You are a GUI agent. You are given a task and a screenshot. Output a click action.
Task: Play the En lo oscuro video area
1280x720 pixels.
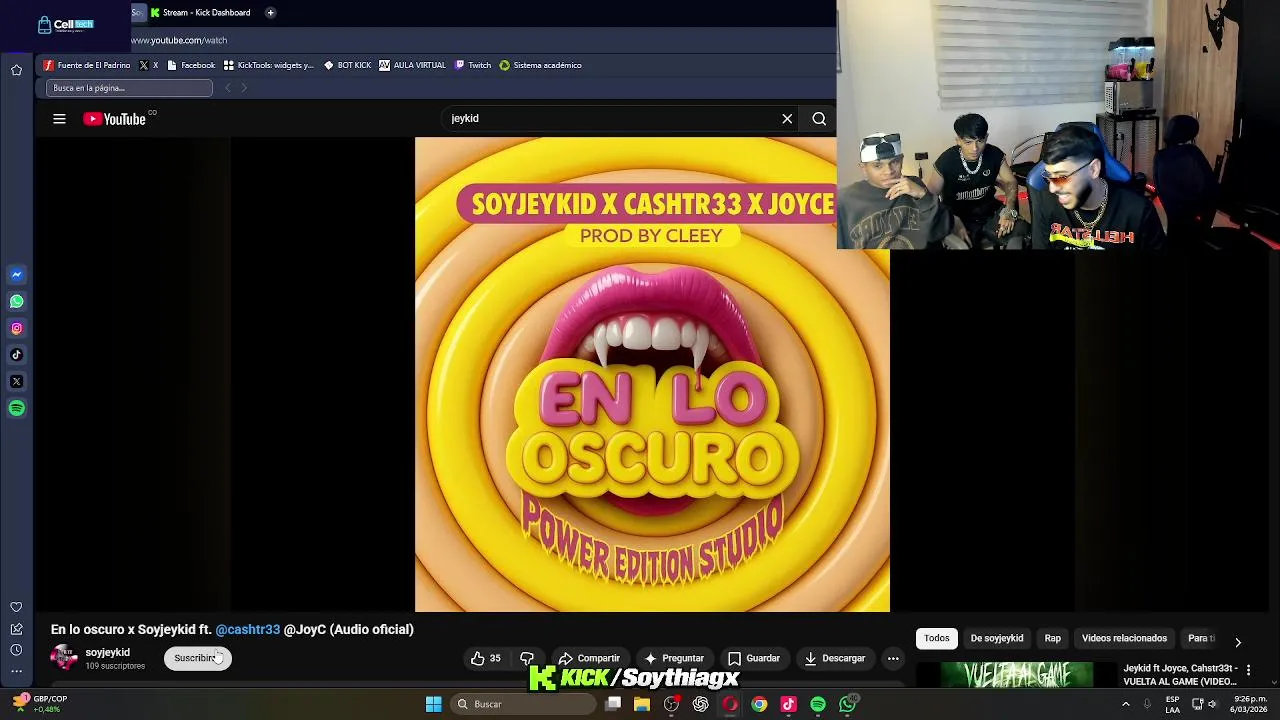point(652,374)
